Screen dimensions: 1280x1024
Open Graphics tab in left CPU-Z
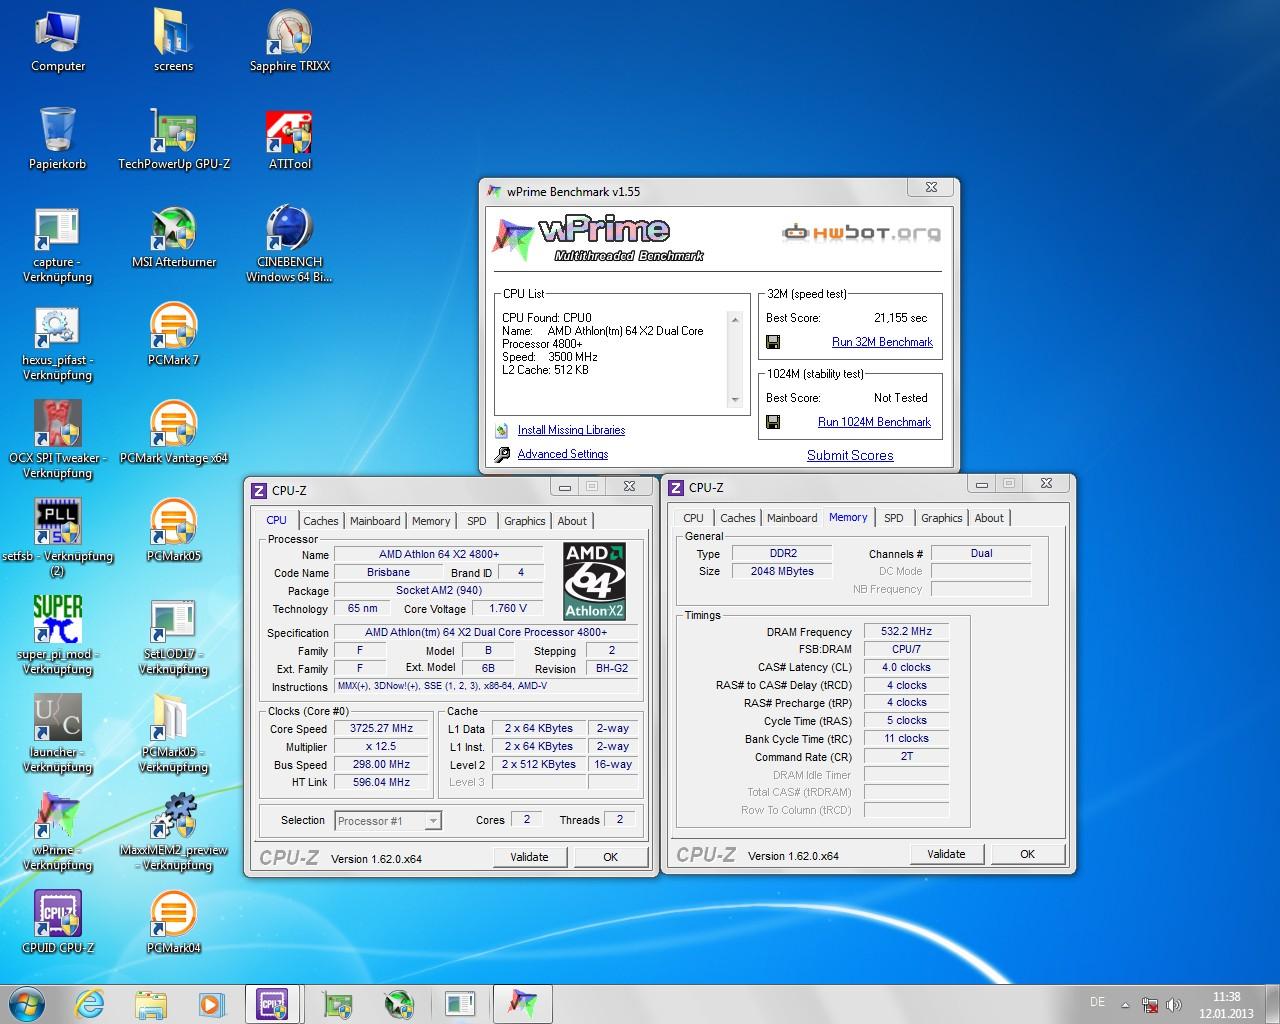click(525, 521)
